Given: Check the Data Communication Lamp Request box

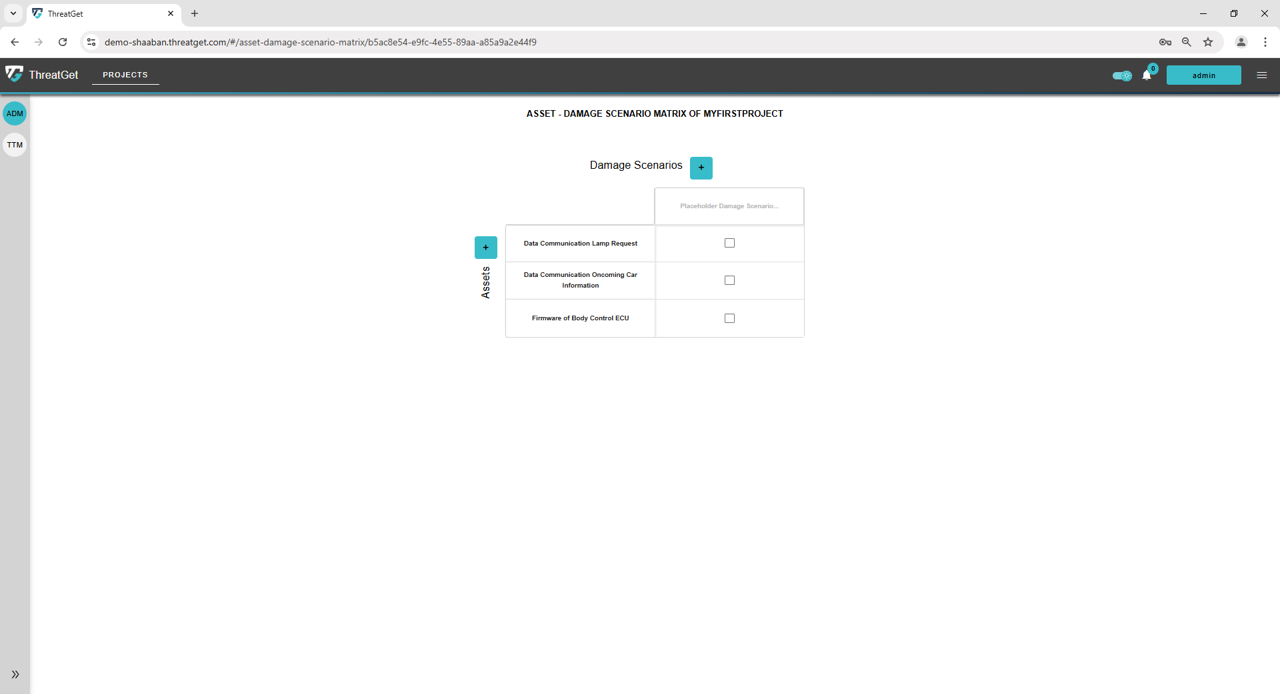Looking at the screenshot, I should click(x=729, y=243).
